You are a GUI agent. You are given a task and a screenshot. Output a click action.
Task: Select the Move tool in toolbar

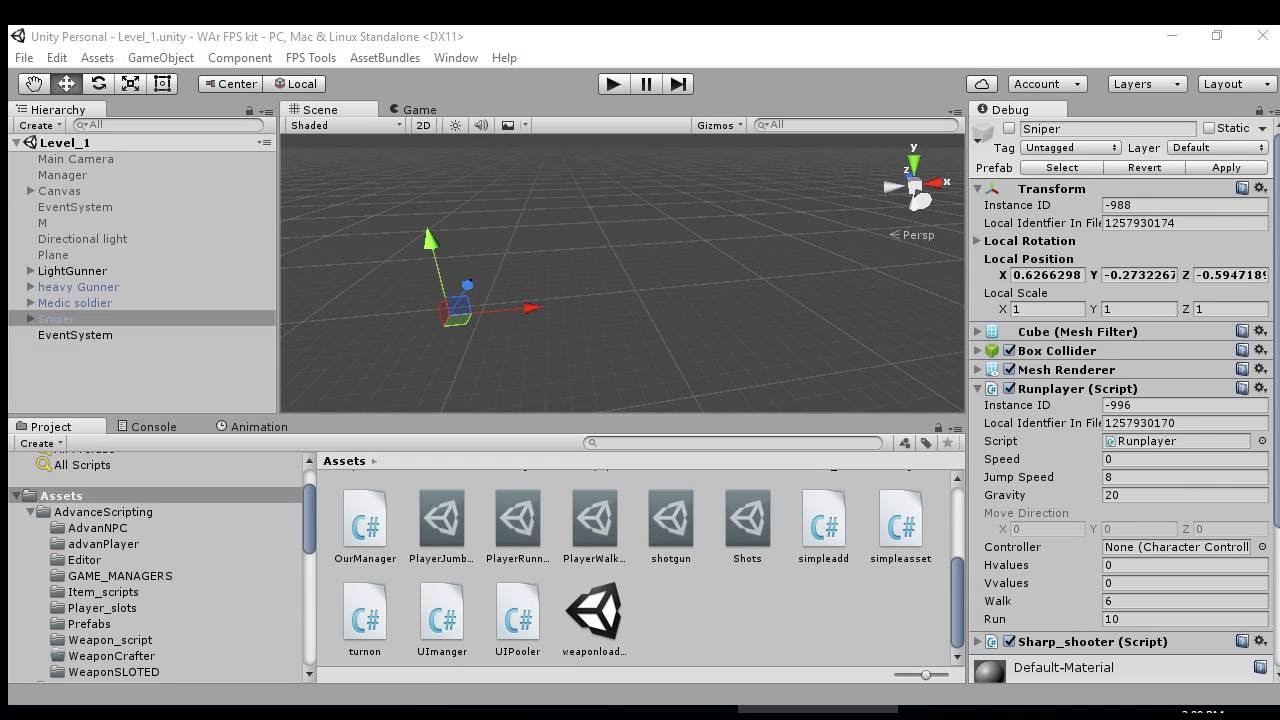click(66, 84)
